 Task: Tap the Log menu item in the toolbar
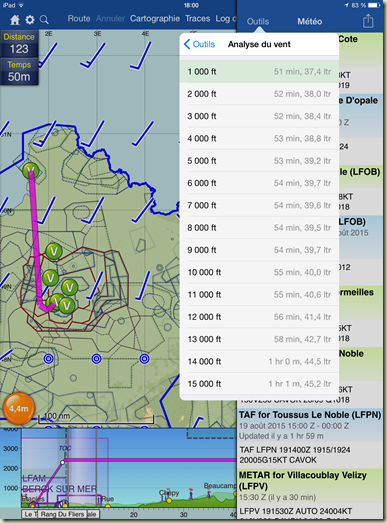point(226,18)
